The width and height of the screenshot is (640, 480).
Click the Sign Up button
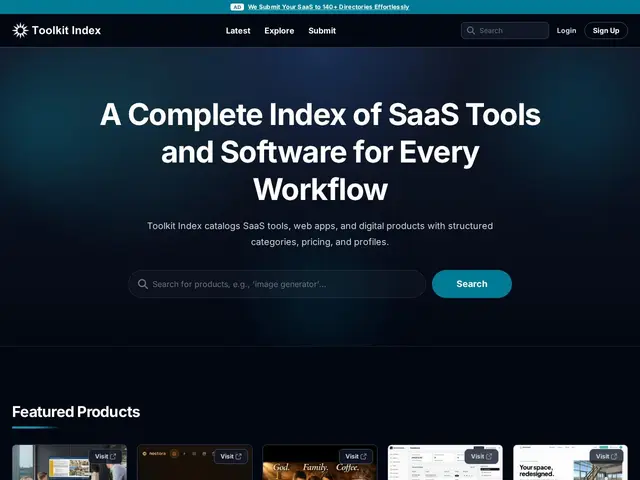[606, 31]
